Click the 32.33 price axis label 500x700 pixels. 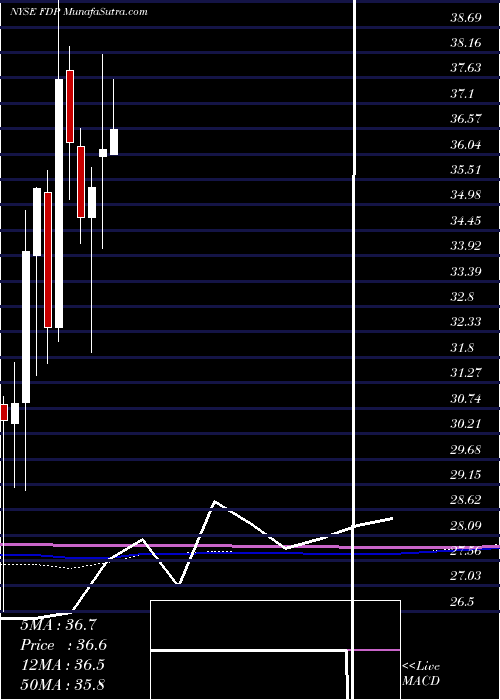coord(466,322)
